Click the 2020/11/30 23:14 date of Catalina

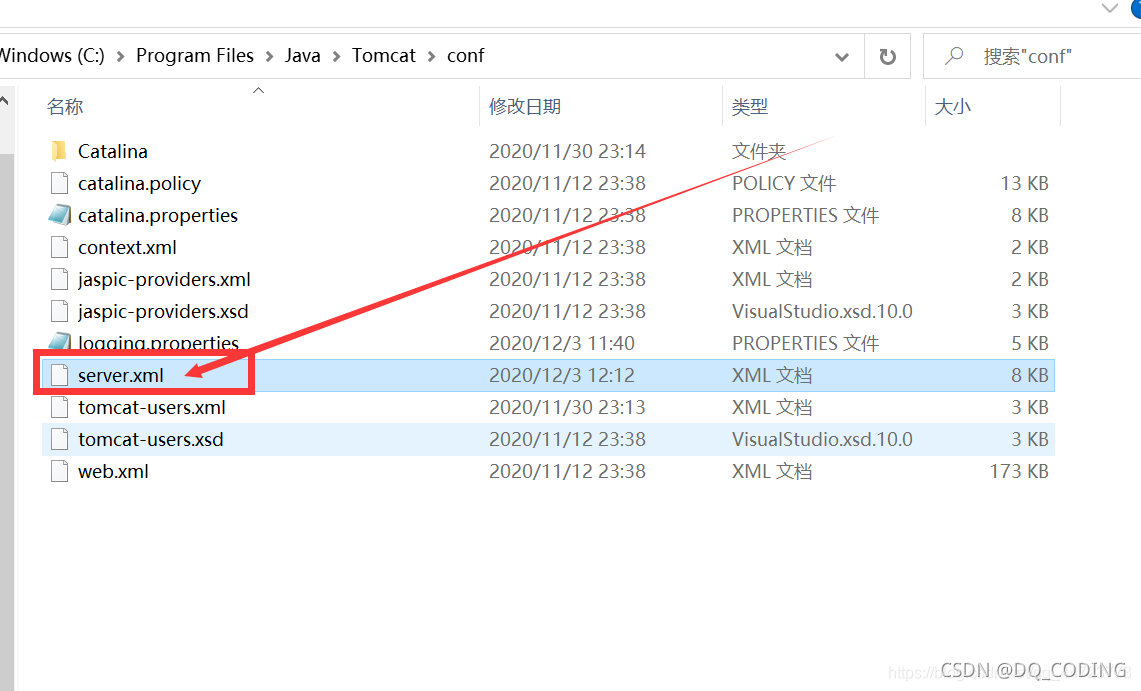(x=568, y=151)
